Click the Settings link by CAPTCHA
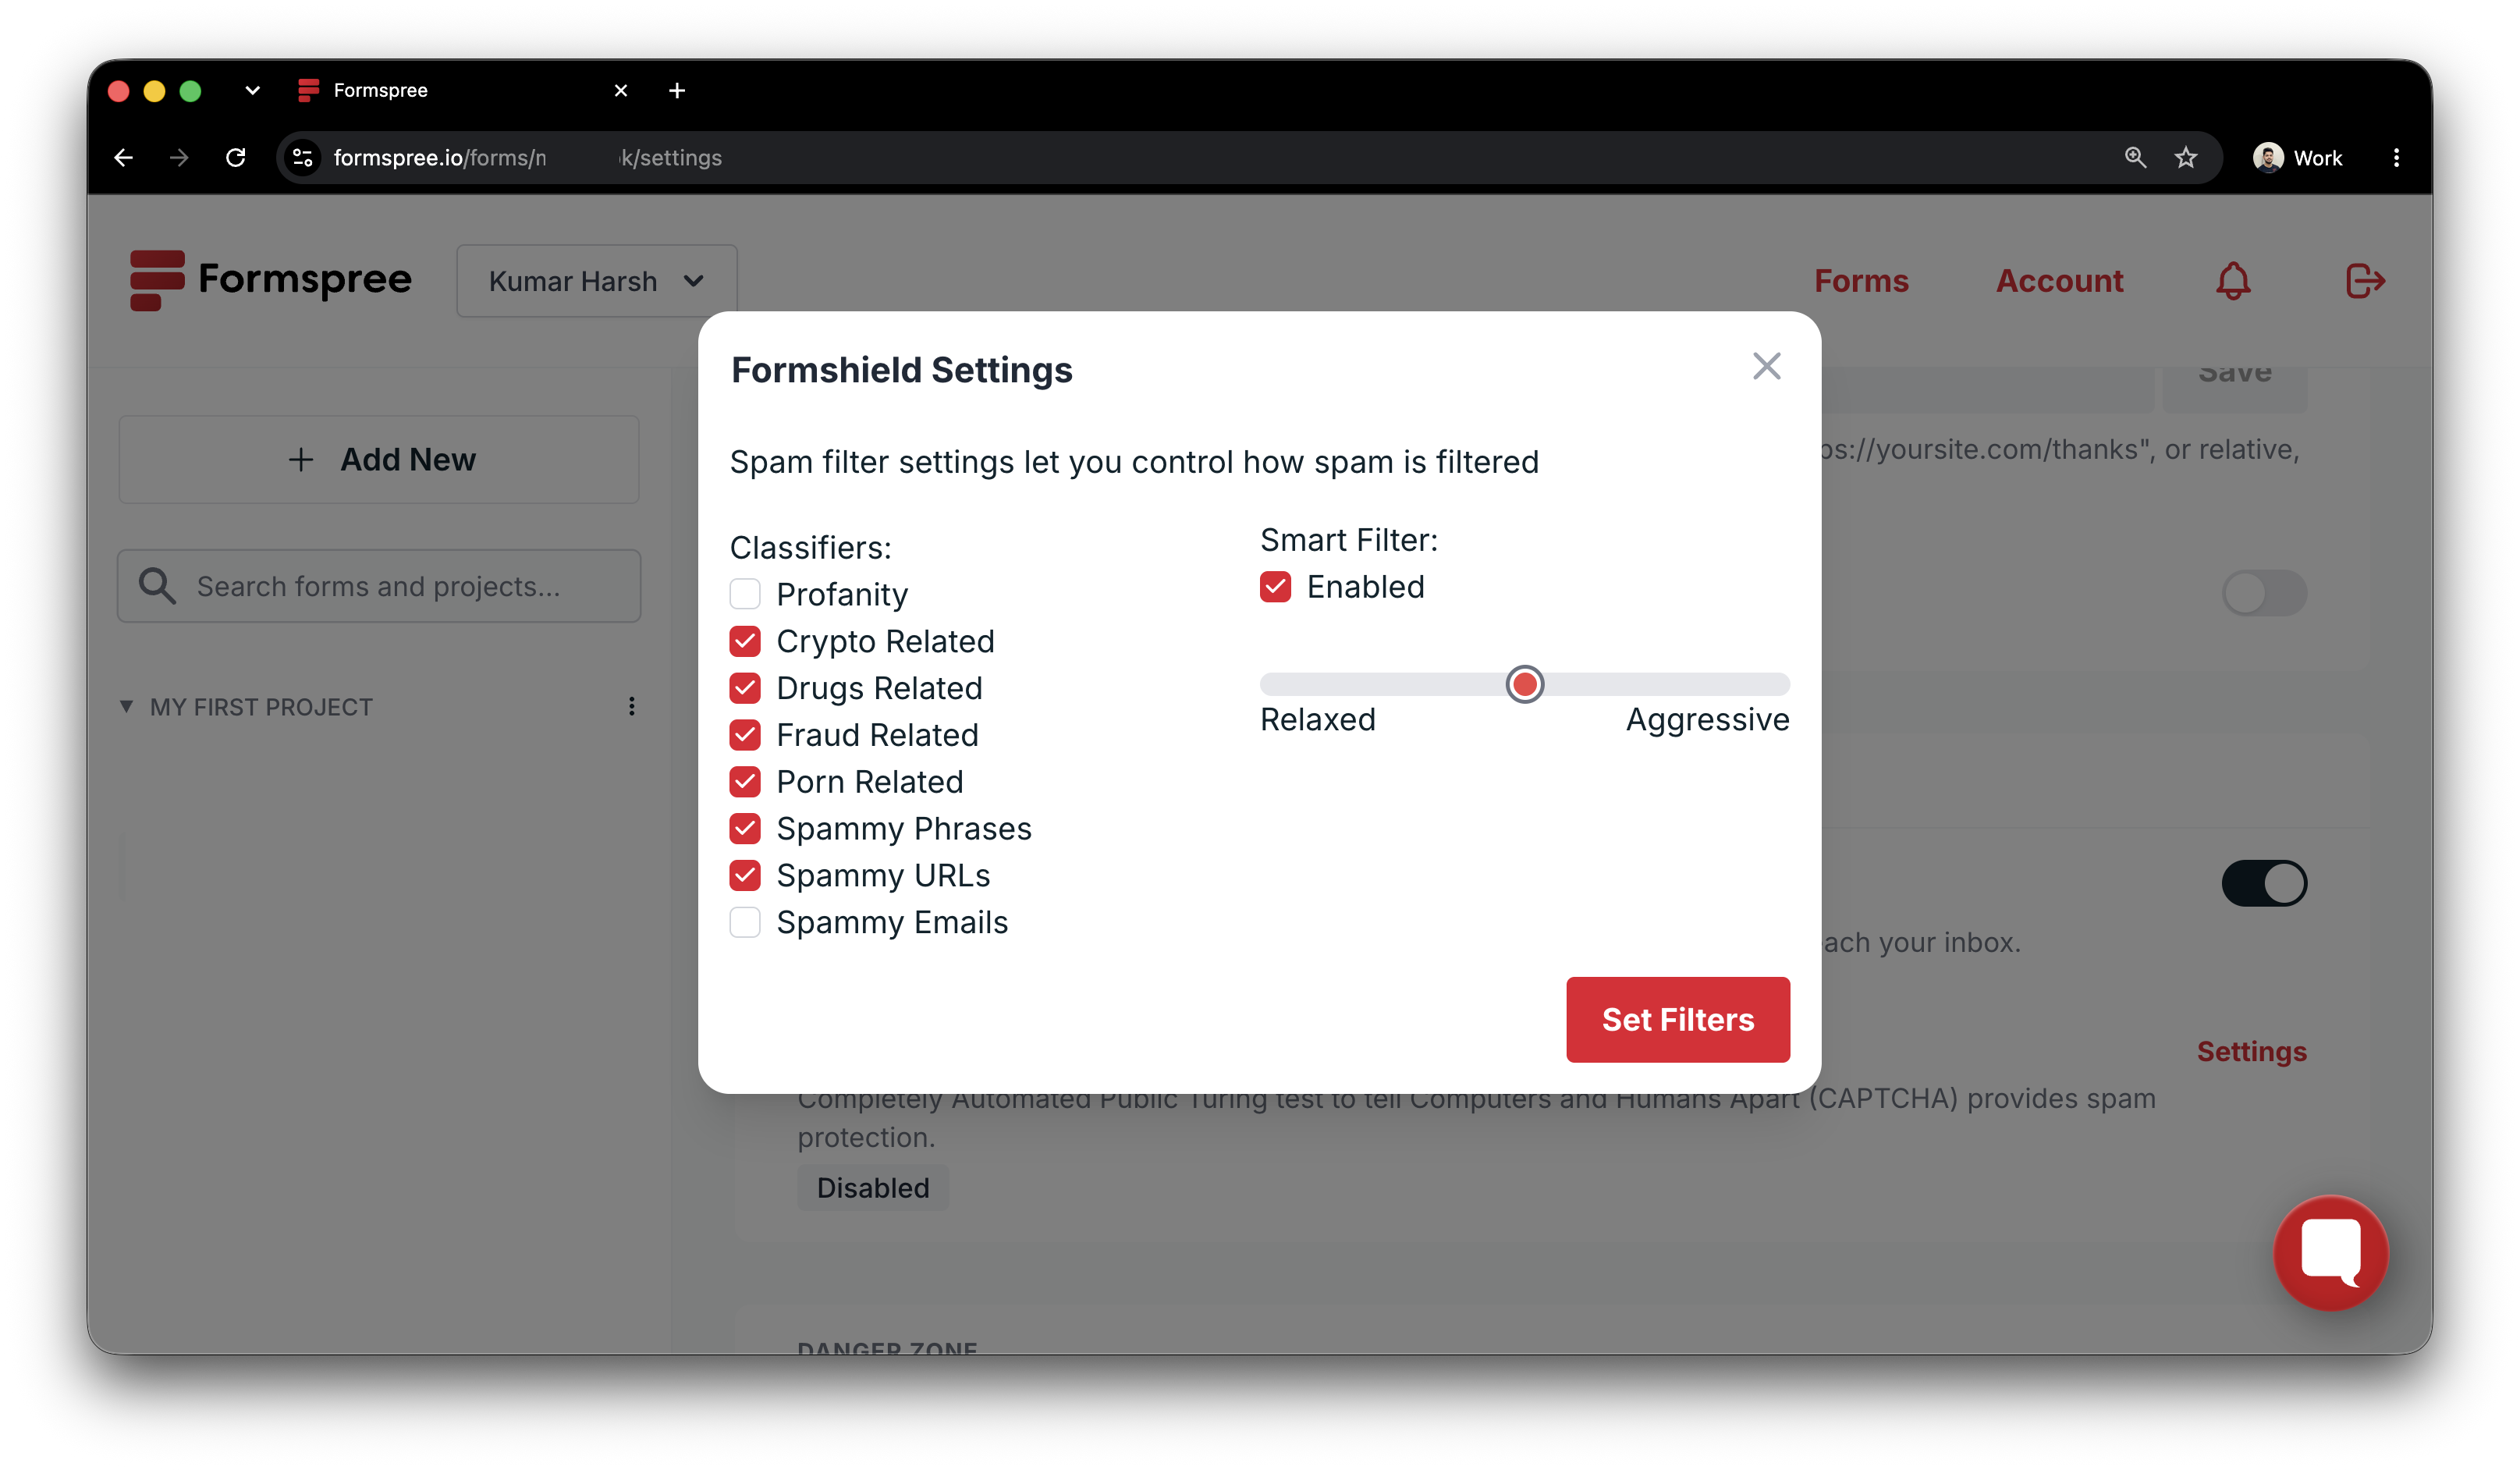Viewport: 2520px width, 1470px height. pyautogui.click(x=2251, y=1051)
